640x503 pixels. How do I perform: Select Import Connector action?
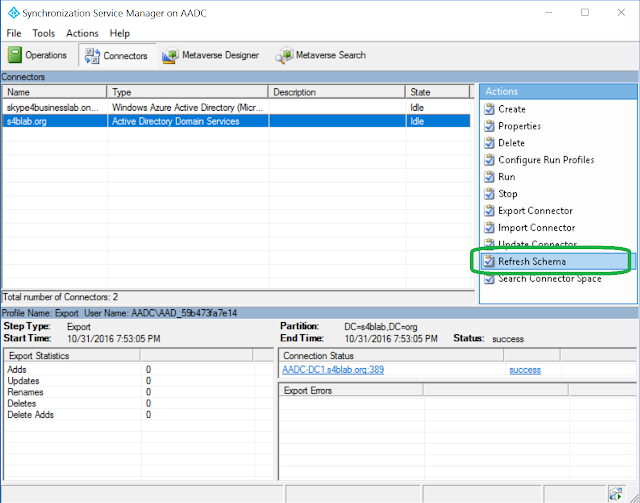(537, 228)
